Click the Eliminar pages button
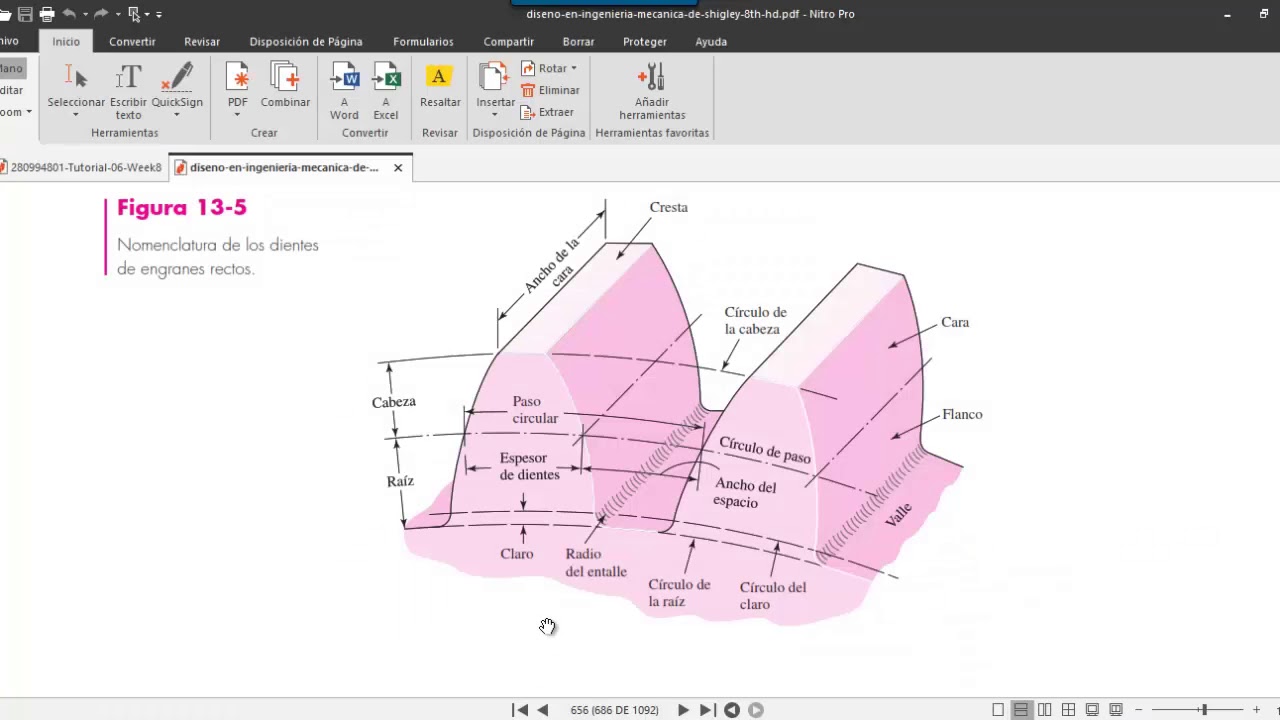 (550, 90)
